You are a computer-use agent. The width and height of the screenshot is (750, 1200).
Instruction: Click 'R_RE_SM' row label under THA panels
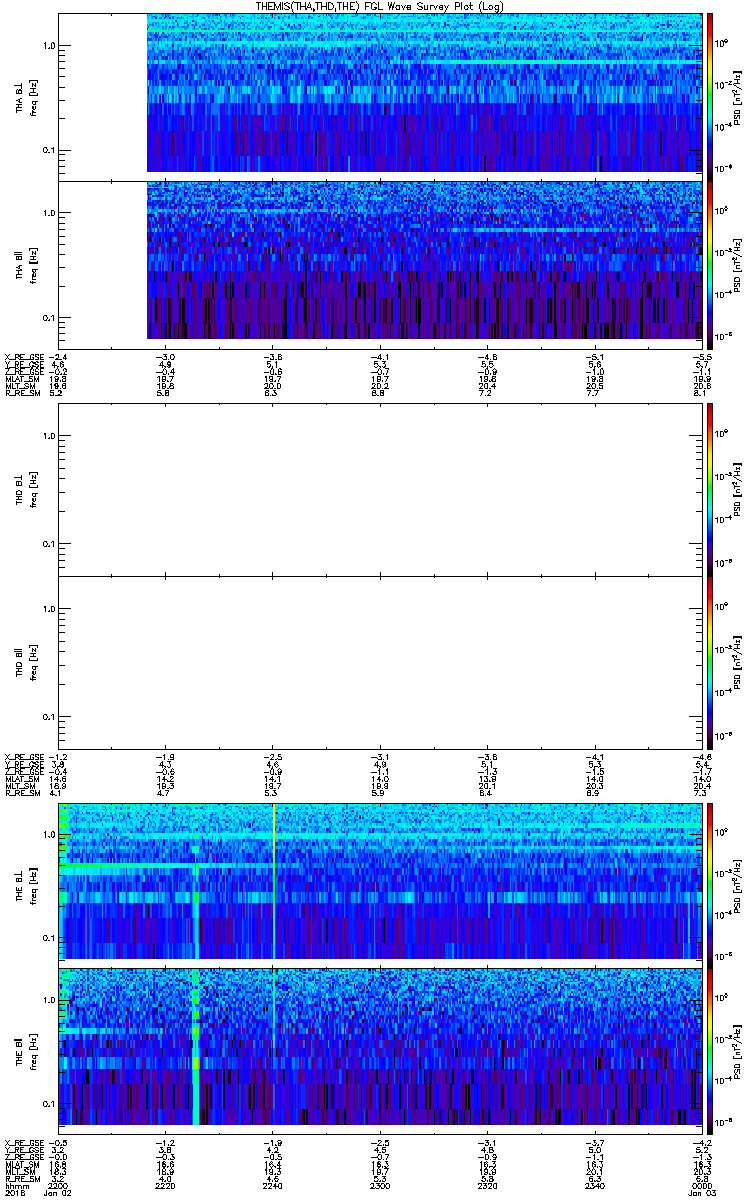[x=22, y=393]
